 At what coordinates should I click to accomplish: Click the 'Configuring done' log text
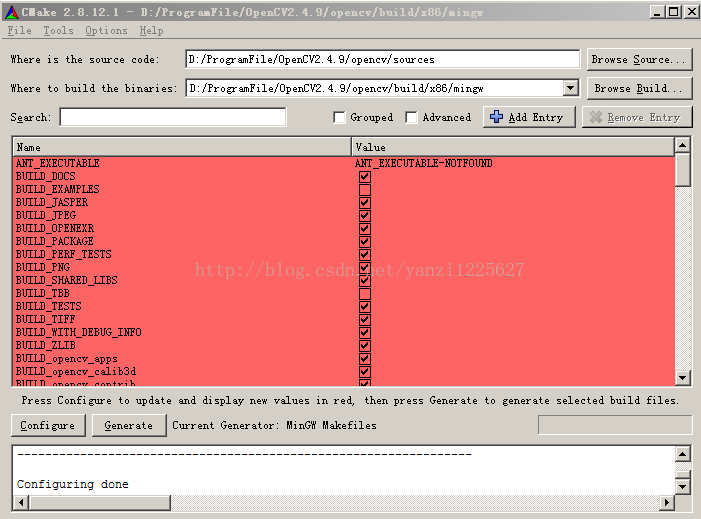tap(72, 484)
